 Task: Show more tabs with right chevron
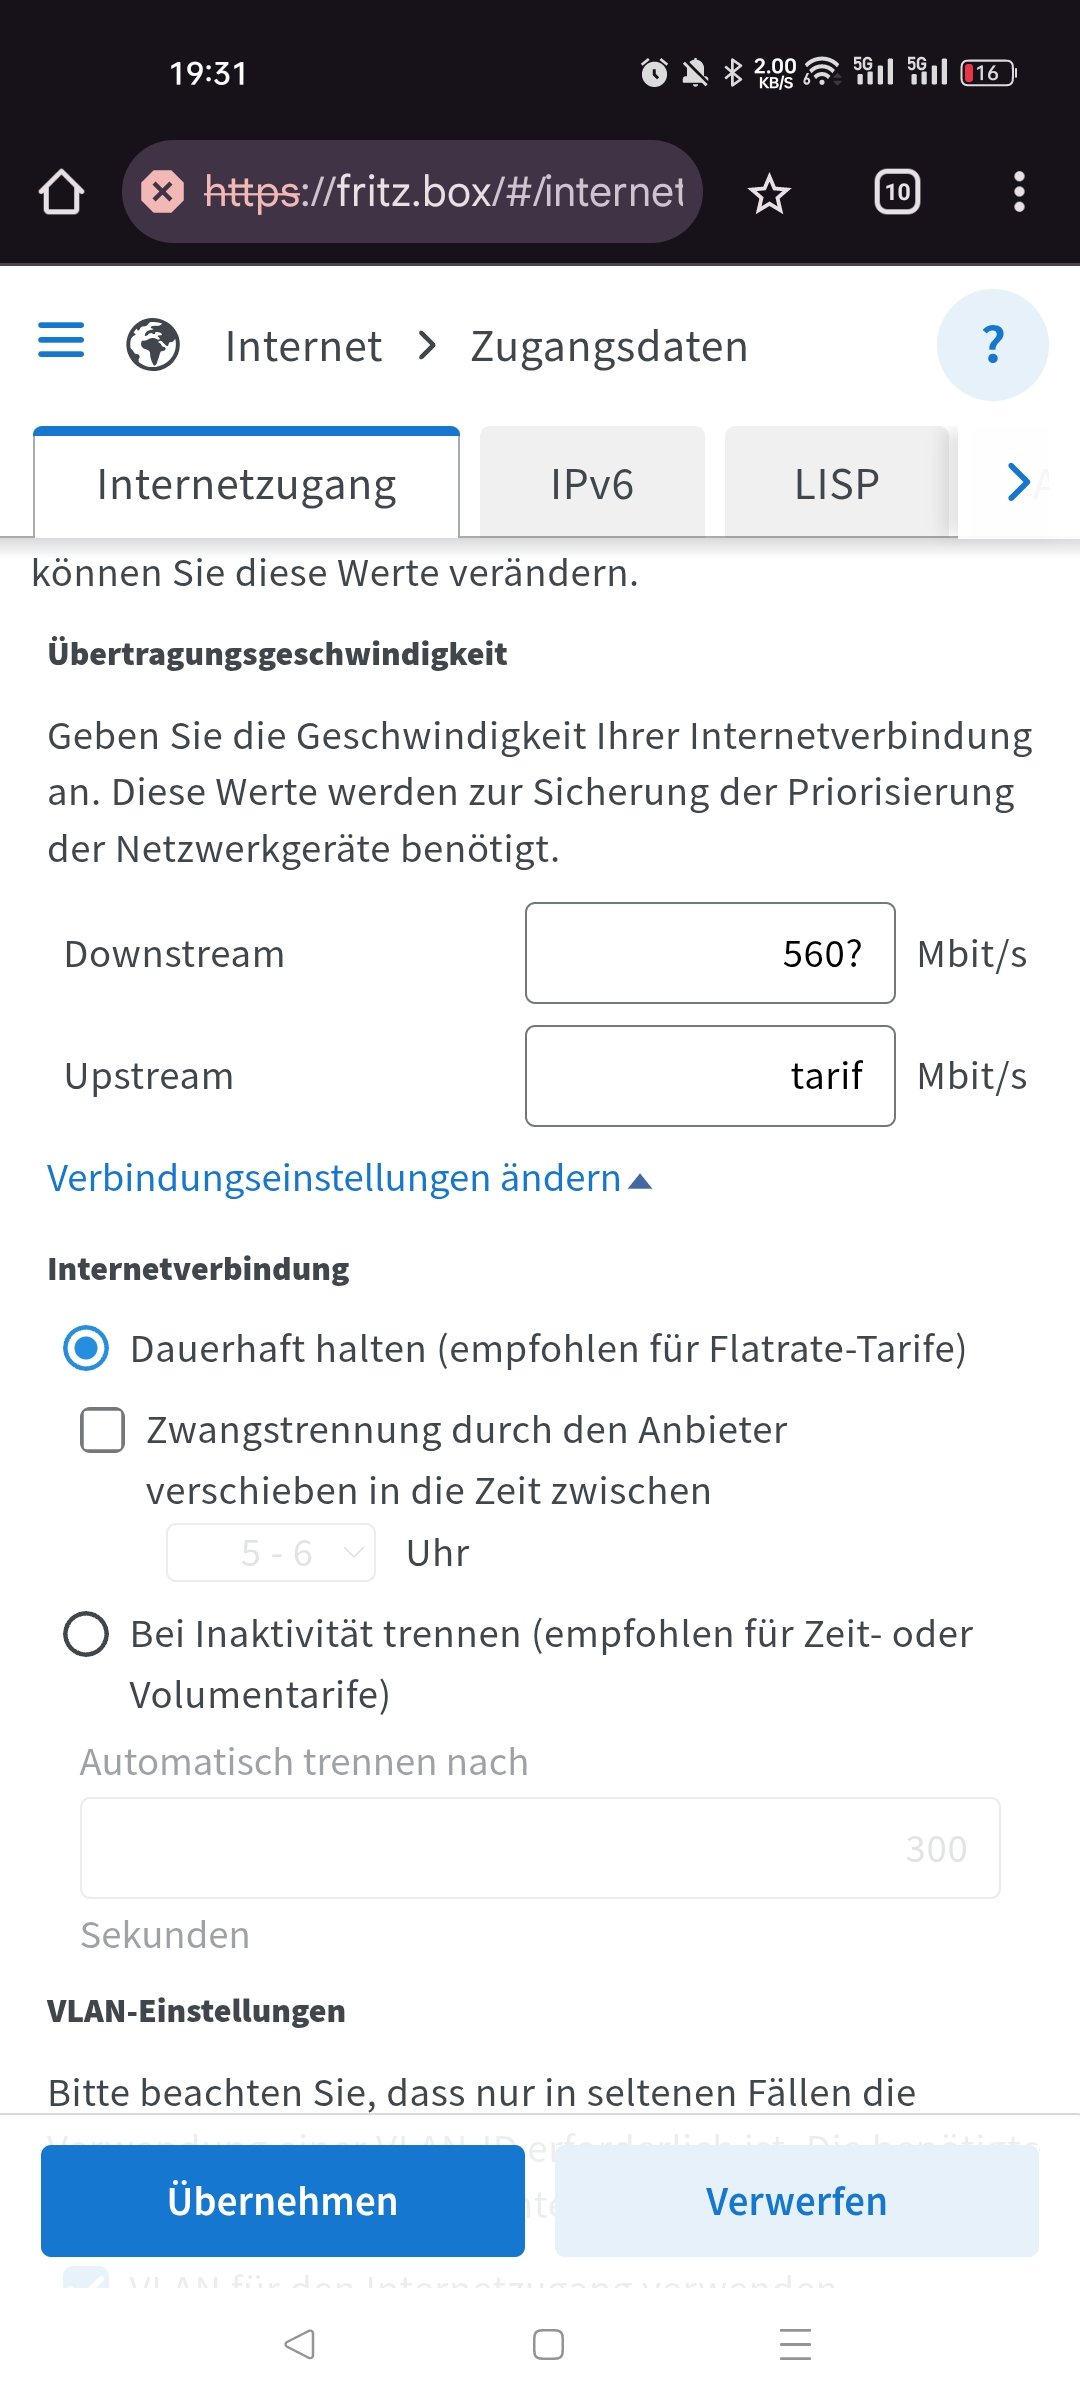pos(1018,482)
